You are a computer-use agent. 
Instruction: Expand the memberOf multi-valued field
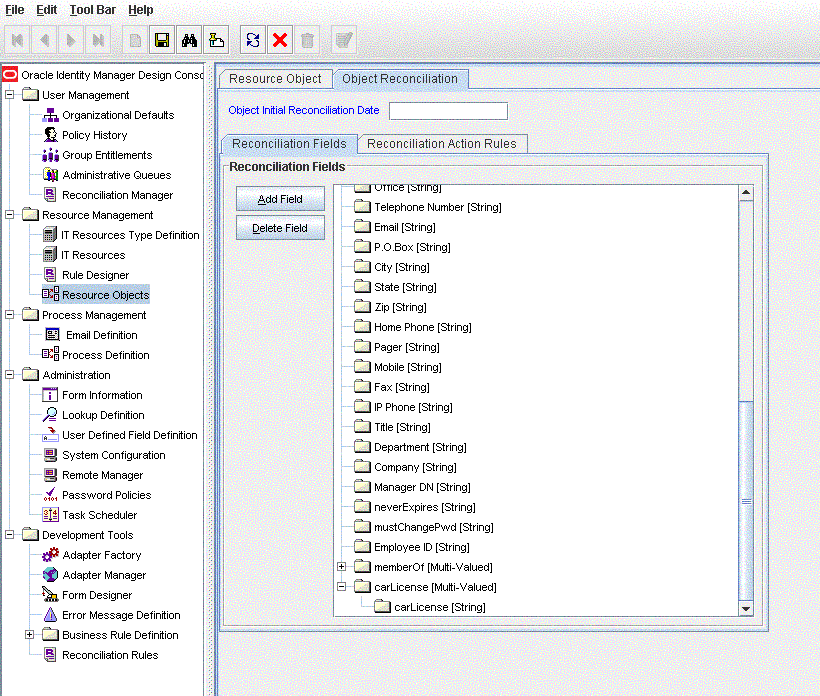[342, 567]
